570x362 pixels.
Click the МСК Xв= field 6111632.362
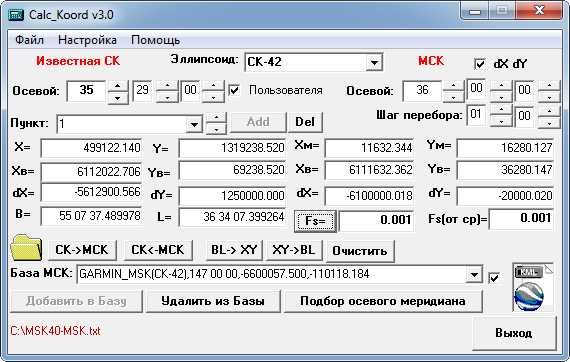coord(369,170)
